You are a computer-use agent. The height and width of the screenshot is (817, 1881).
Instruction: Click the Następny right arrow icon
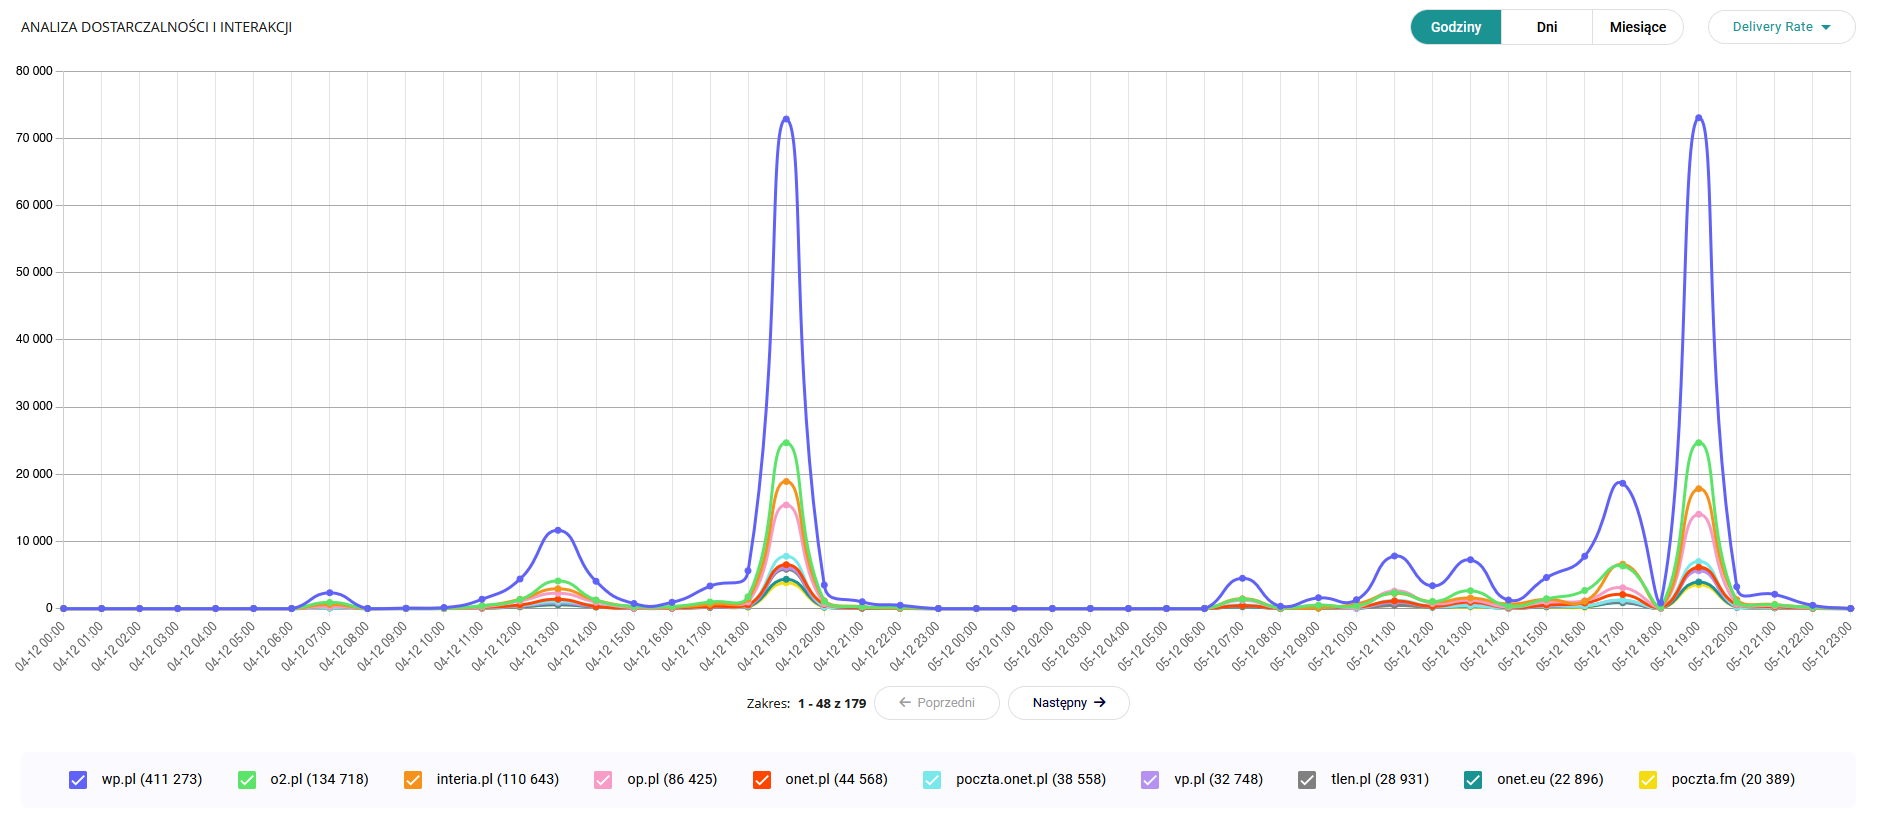[x=1100, y=703]
